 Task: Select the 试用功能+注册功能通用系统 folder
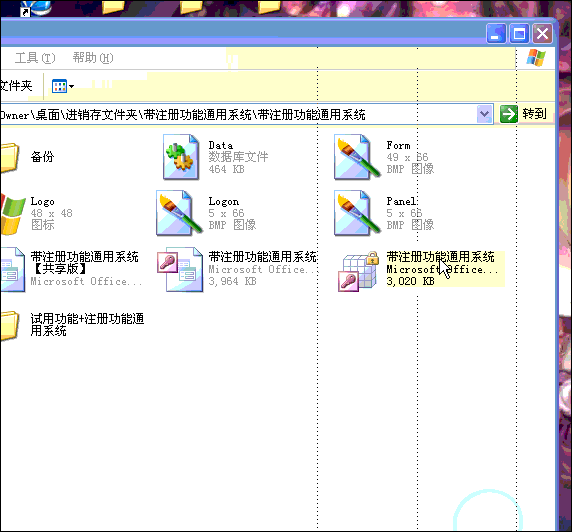(x=9, y=325)
